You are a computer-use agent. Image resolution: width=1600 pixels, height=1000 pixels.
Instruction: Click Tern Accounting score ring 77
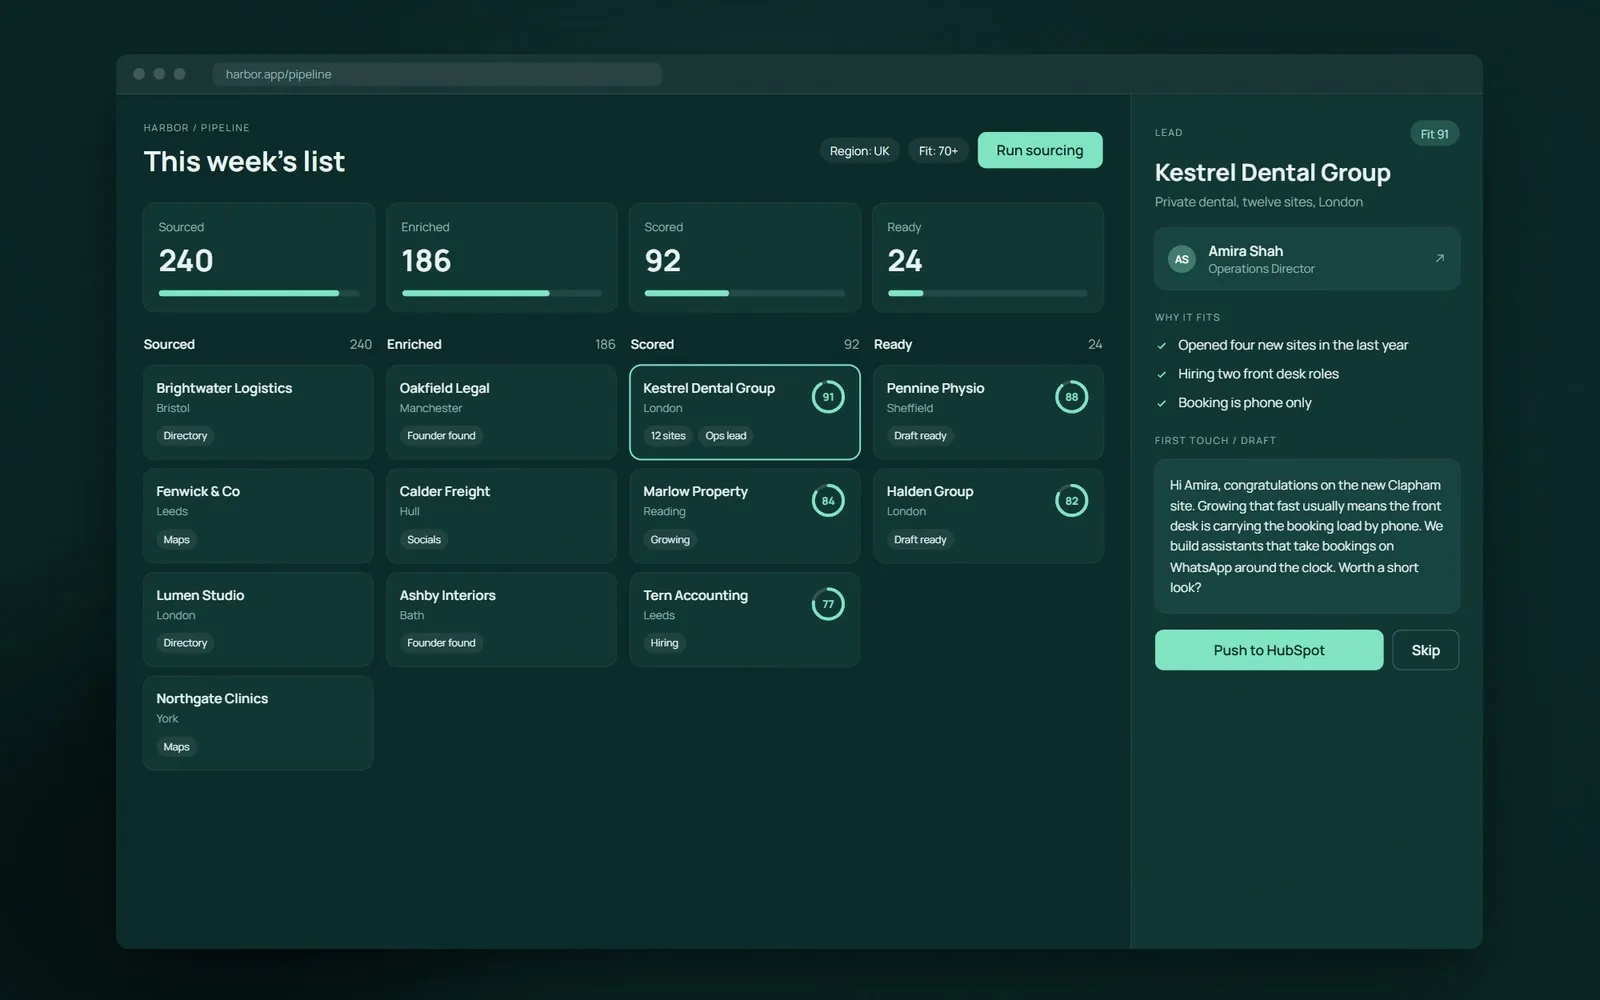828,604
